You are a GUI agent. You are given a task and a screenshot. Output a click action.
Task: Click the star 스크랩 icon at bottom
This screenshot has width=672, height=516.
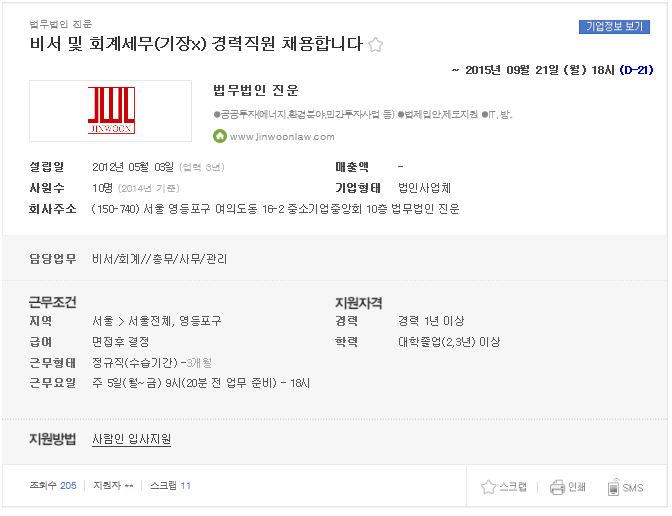tap(488, 487)
